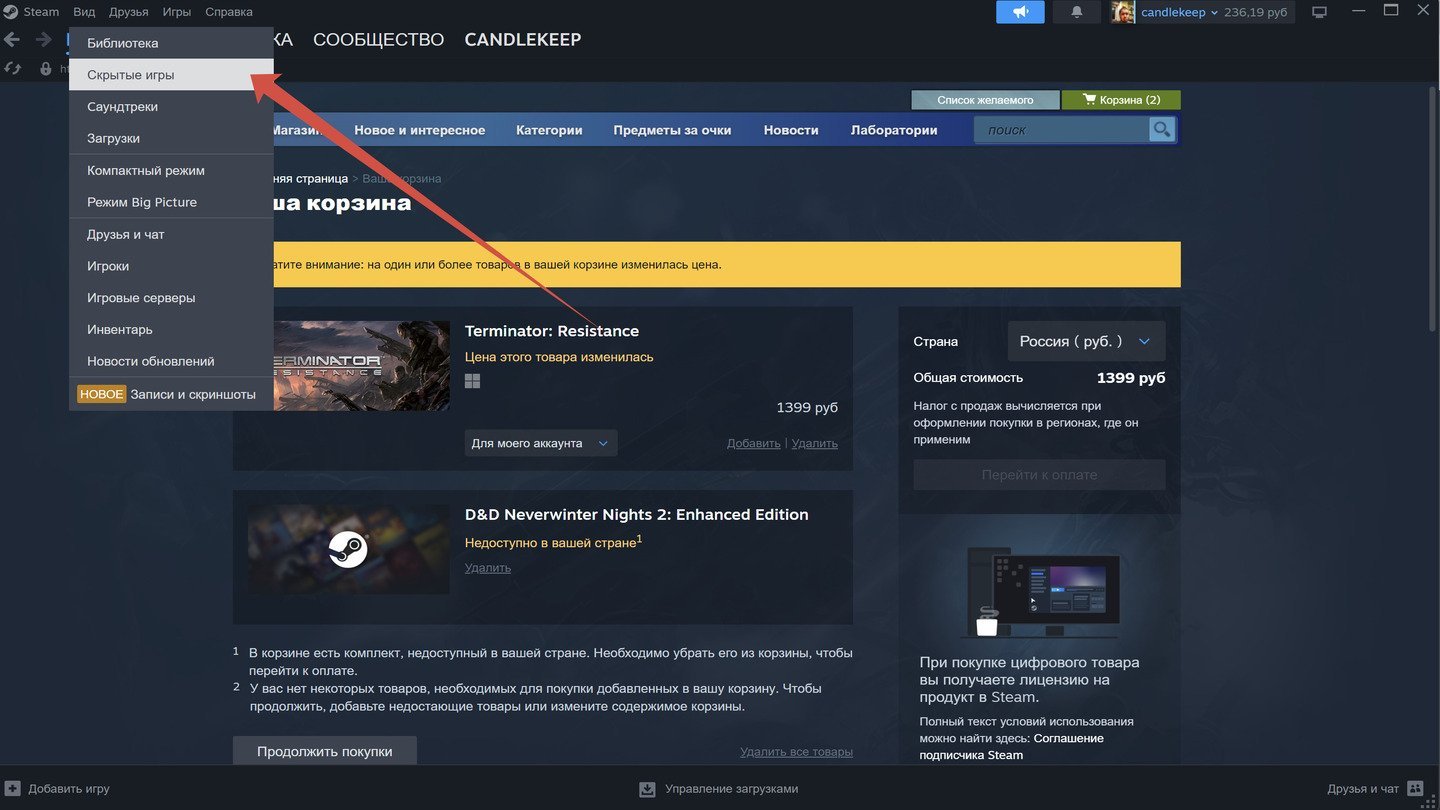
Task: Click the address bar lock icon
Action: pyautogui.click(x=45, y=69)
